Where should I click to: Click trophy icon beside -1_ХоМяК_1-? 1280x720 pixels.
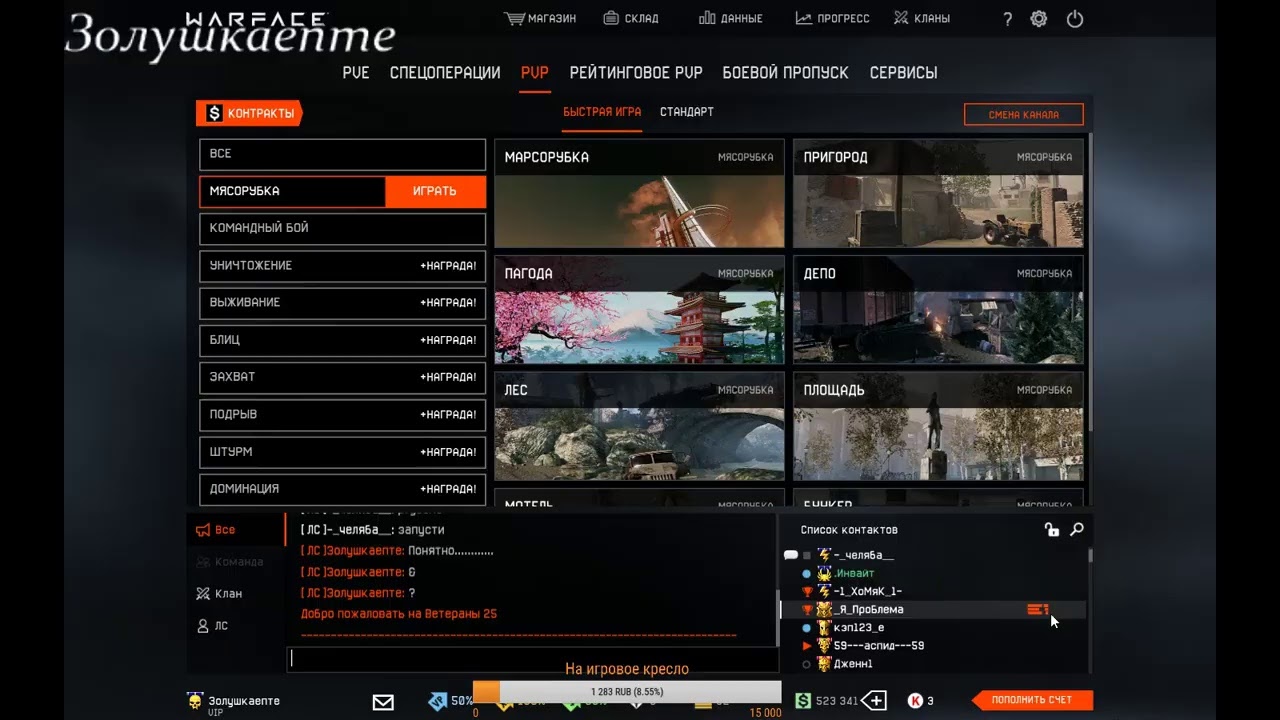(807, 592)
